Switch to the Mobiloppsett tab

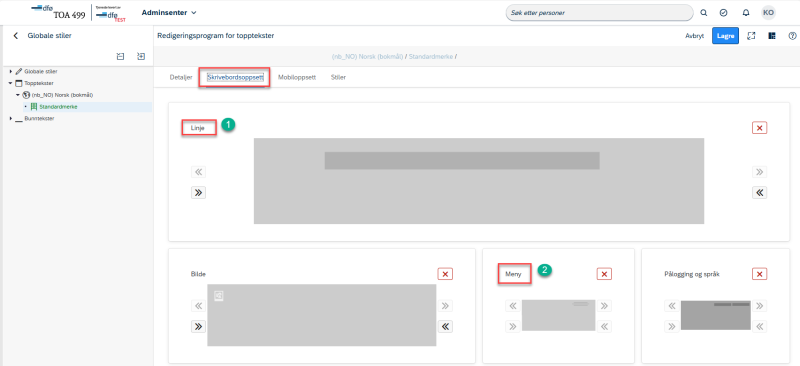pyautogui.click(x=297, y=78)
